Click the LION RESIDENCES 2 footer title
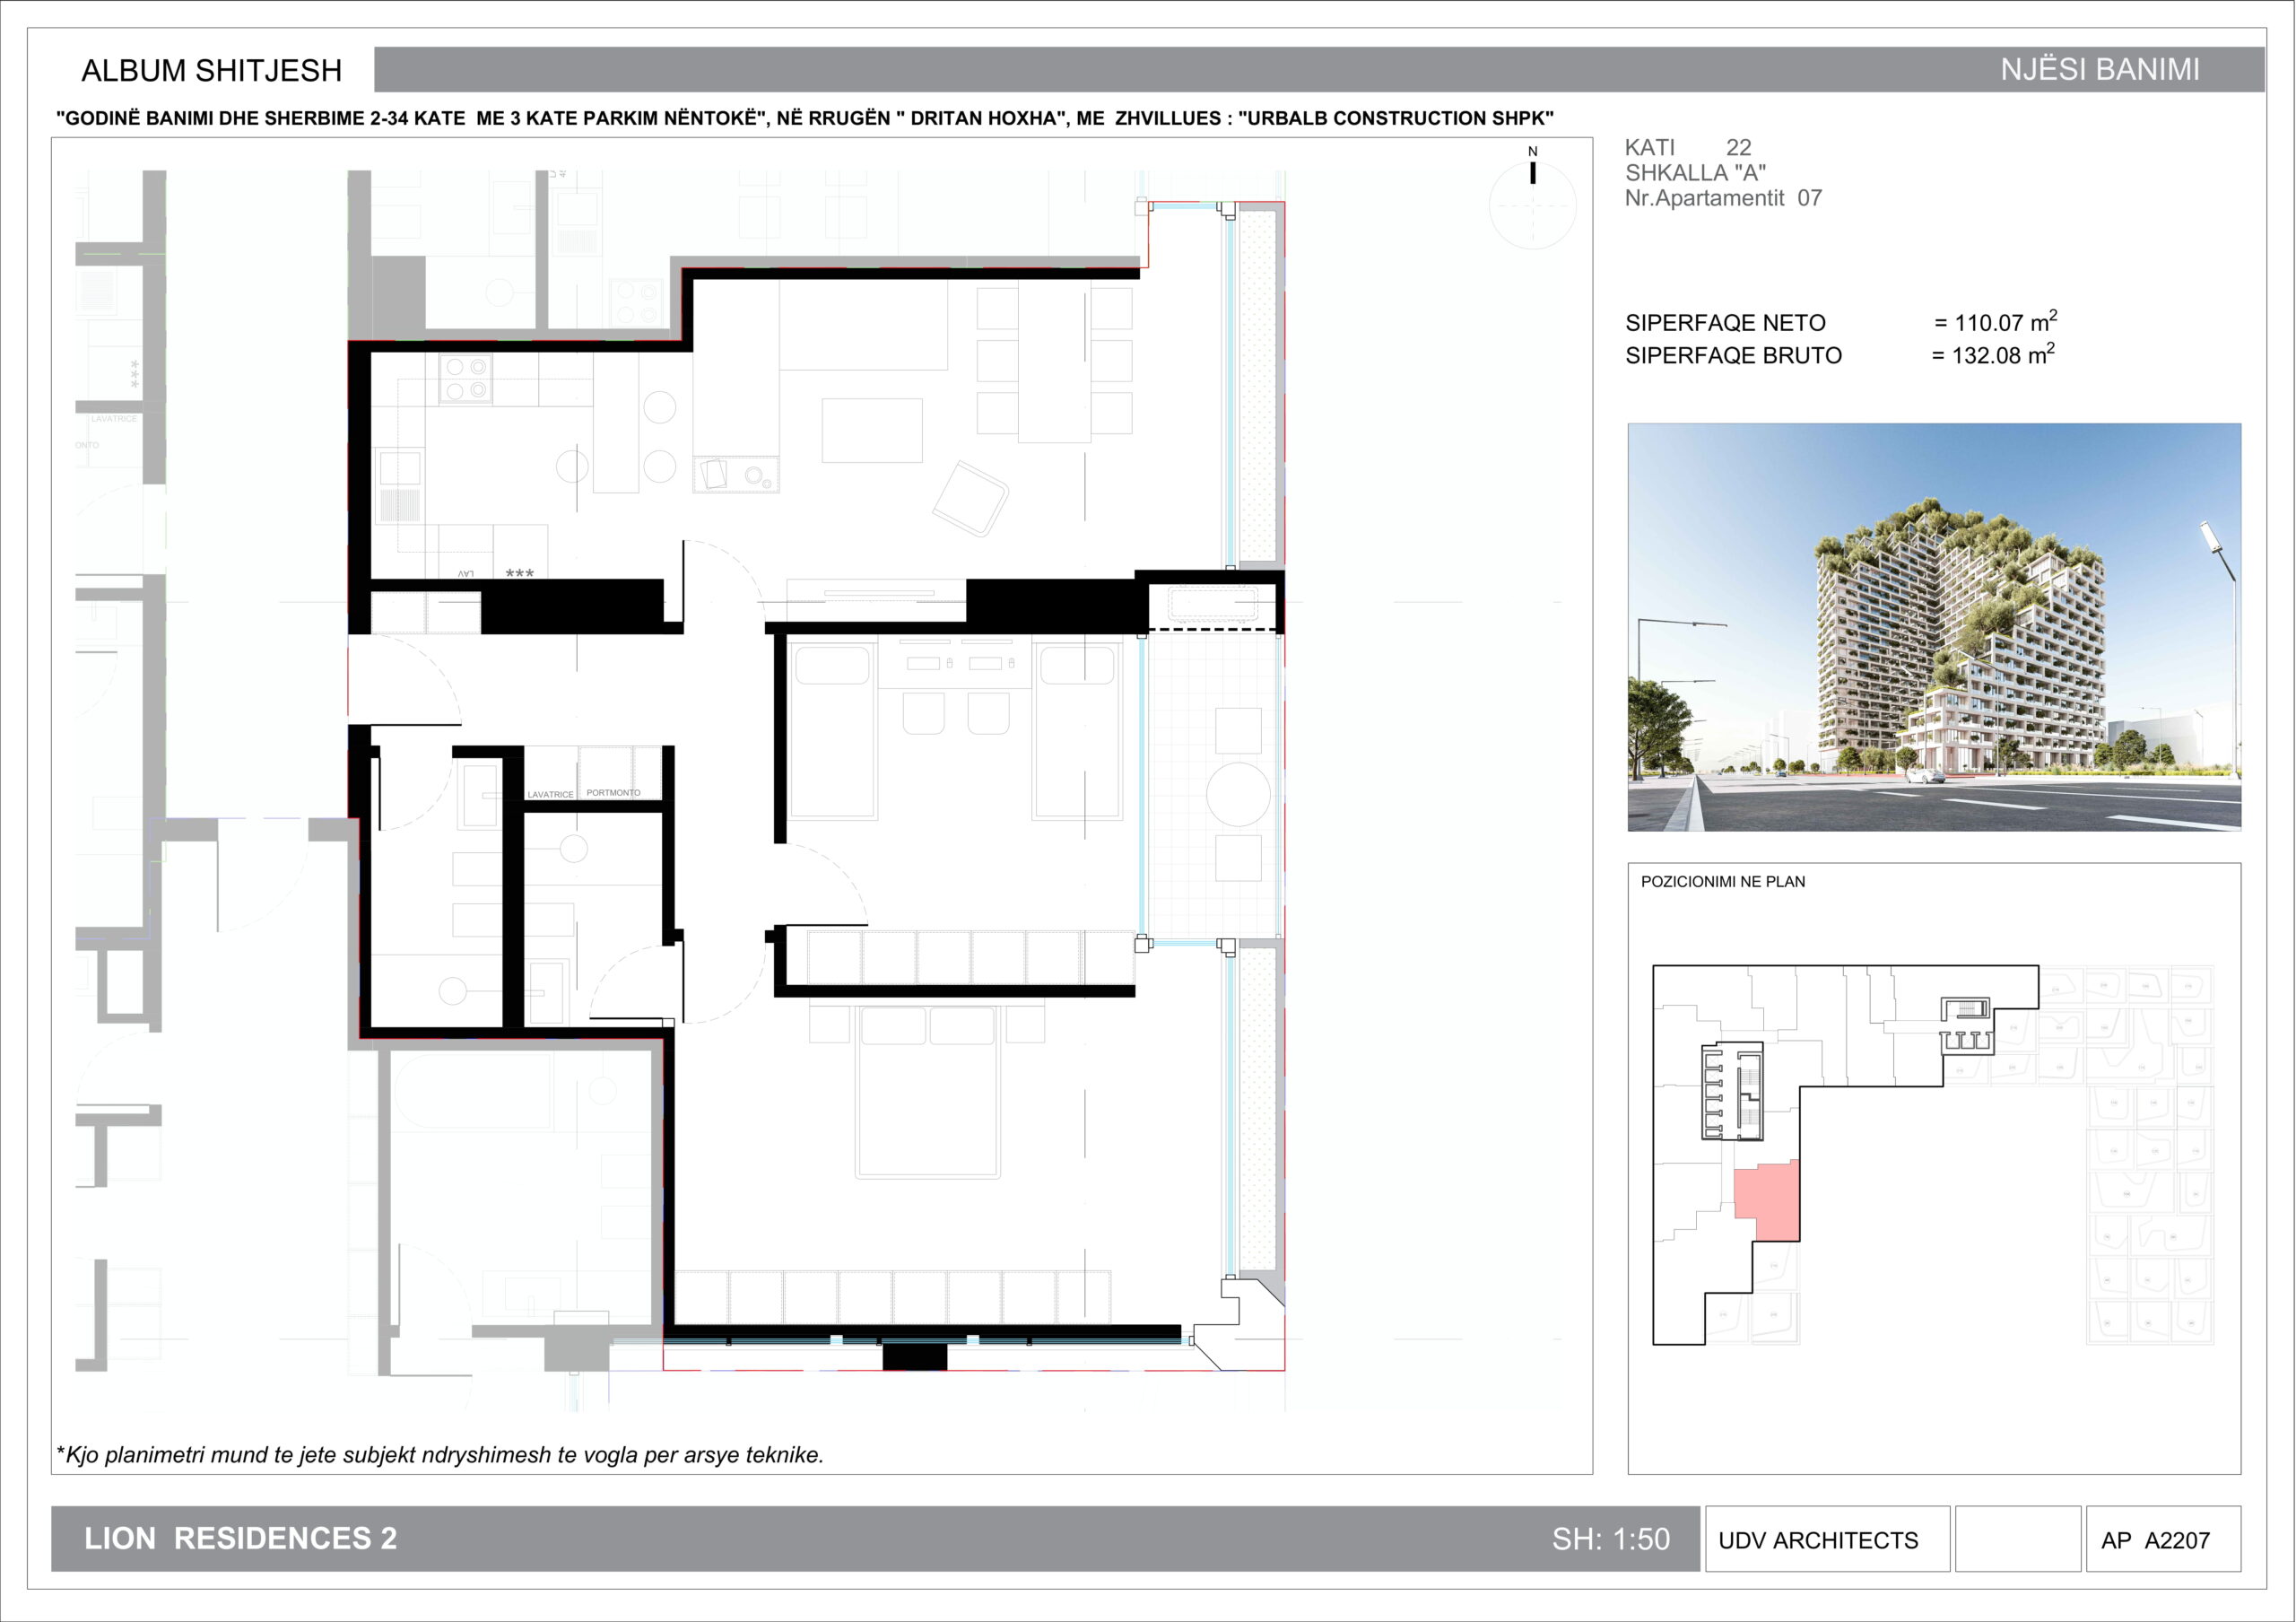The height and width of the screenshot is (1622, 2296). (240, 1538)
